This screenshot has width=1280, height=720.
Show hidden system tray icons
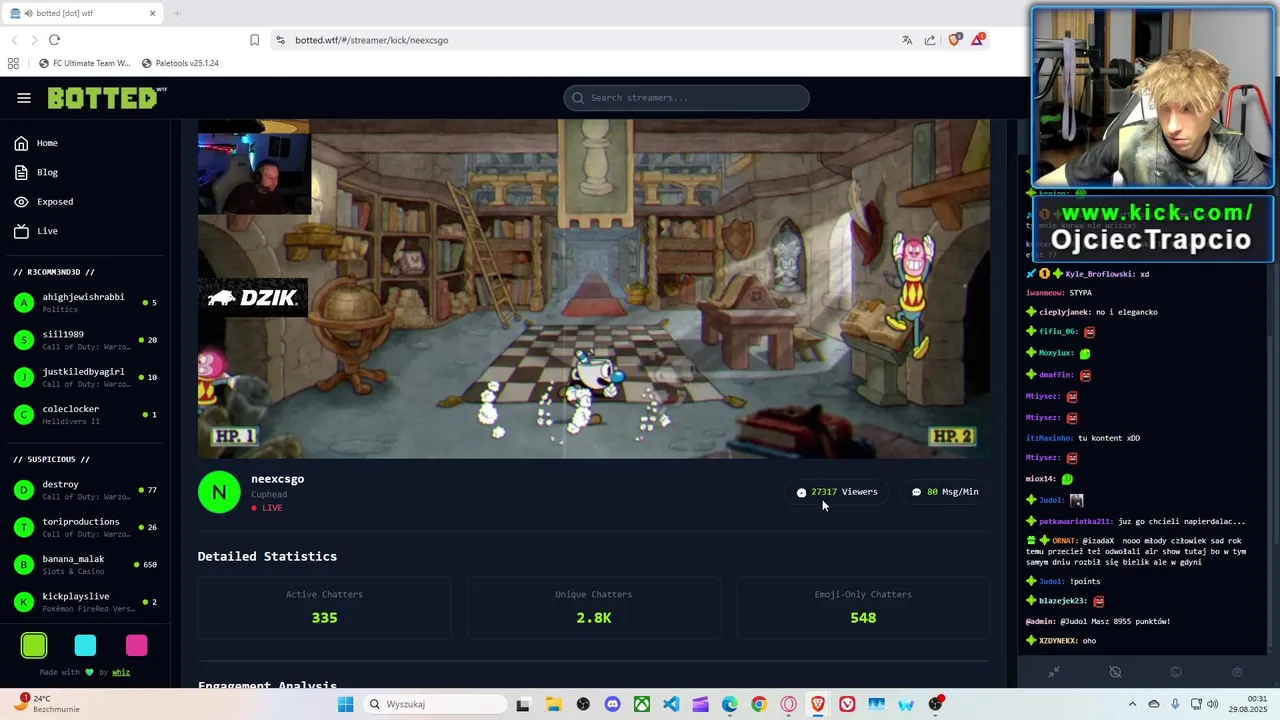coord(1132,704)
